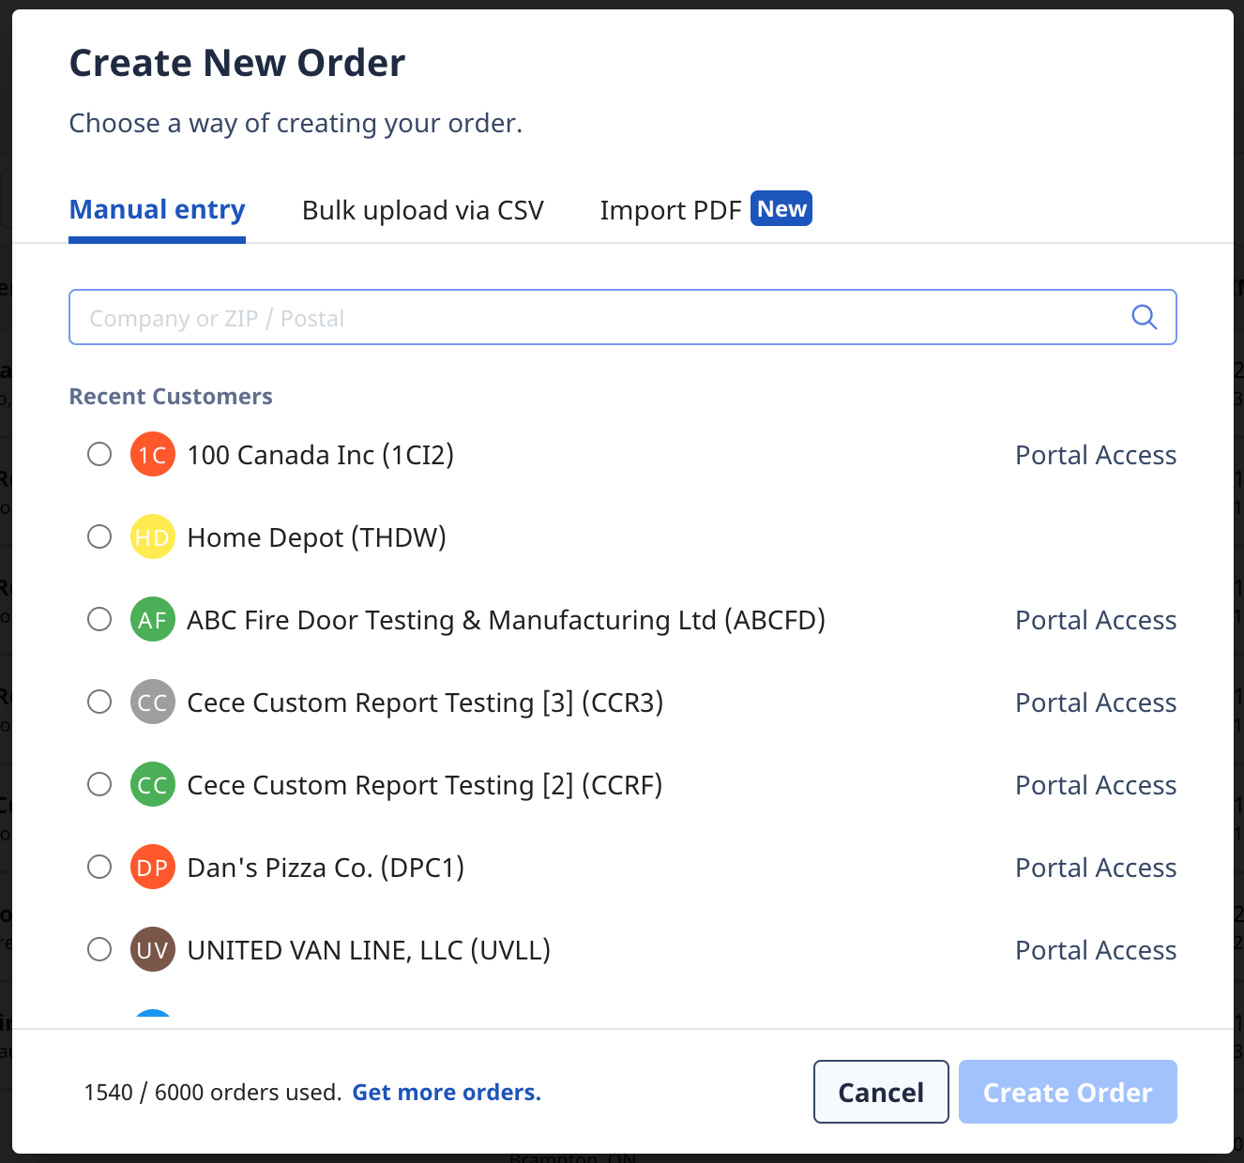Image resolution: width=1244 pixels, height=1163 pixels.
Task: Click the search magnifier icon
Action: (1144, 316)
